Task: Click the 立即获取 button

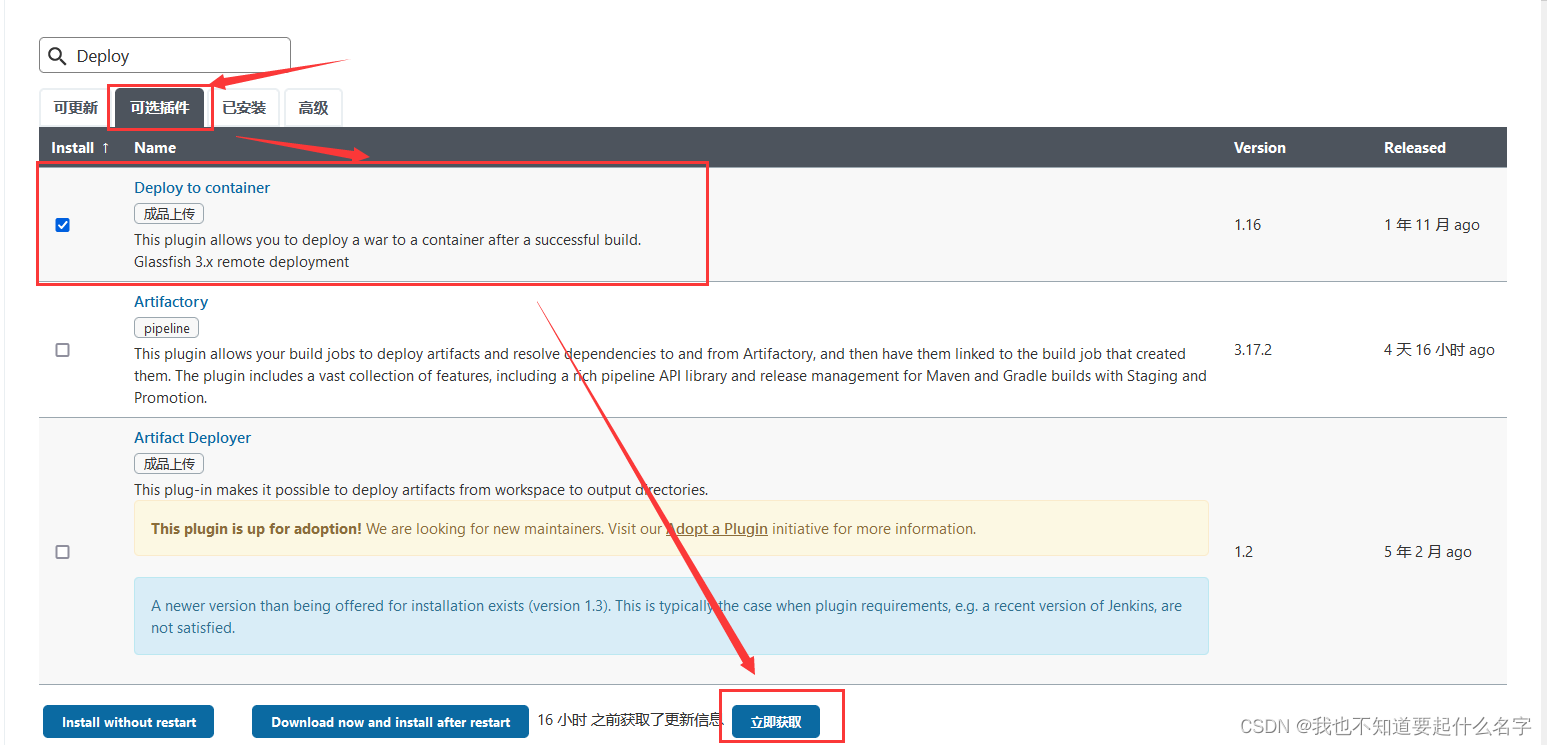Action: [776, 722]
